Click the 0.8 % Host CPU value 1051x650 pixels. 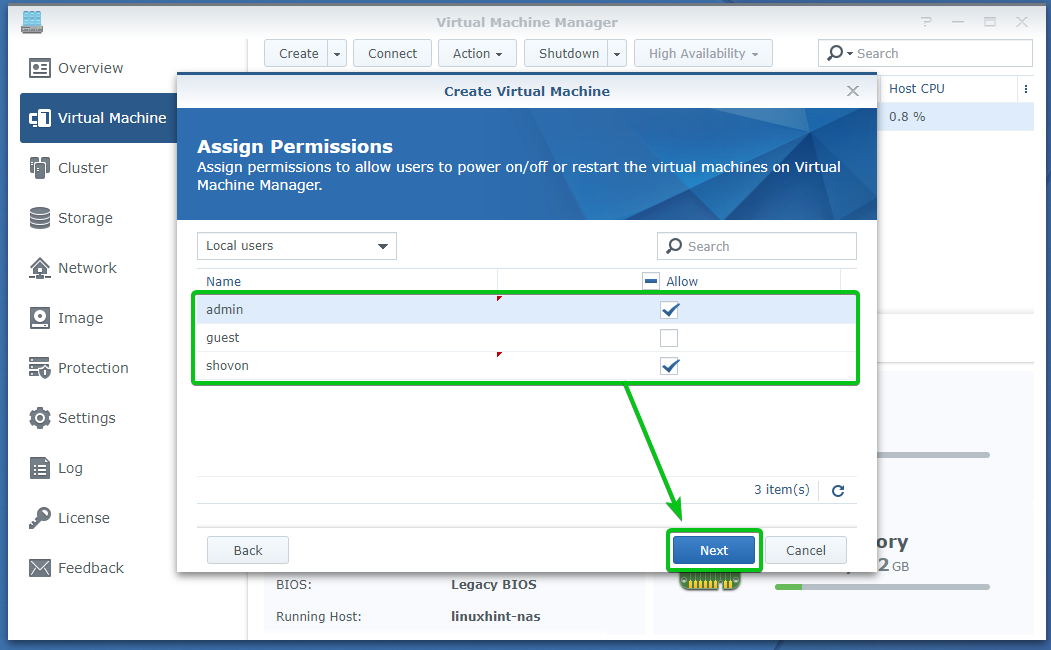(907, 117)
